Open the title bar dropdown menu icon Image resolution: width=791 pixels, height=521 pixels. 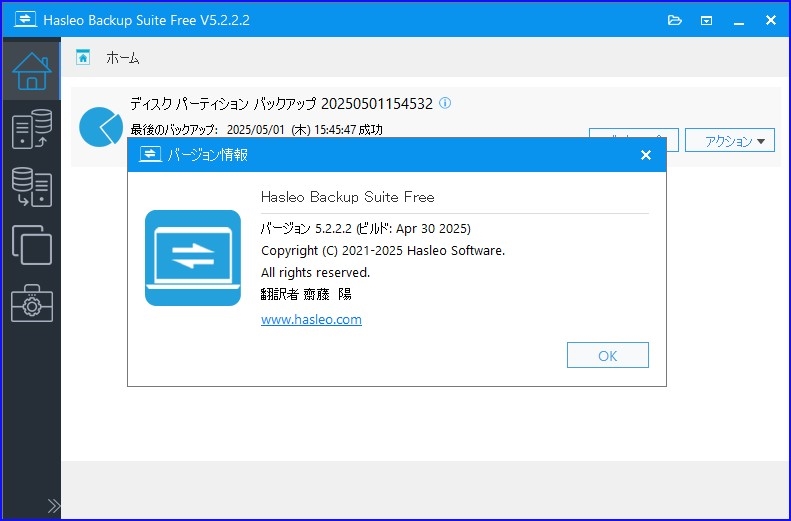pos(706,21)
